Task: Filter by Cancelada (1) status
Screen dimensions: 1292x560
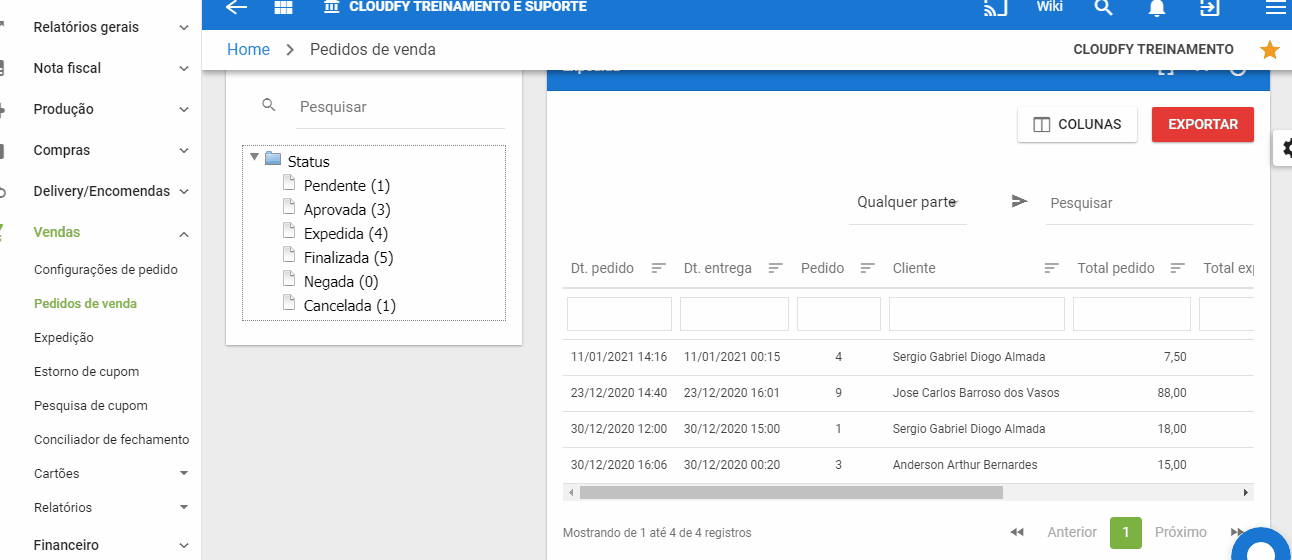Action: [350, 305]
